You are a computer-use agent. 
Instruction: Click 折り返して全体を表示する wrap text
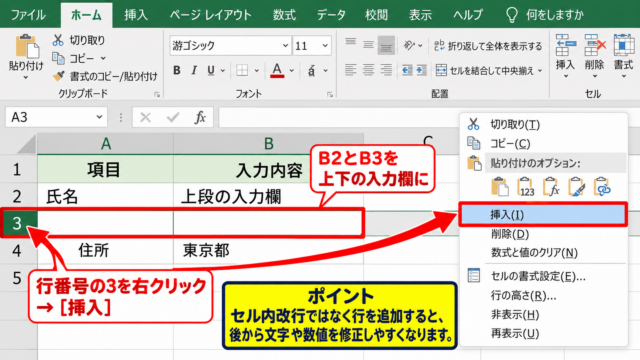click(488, 46)
